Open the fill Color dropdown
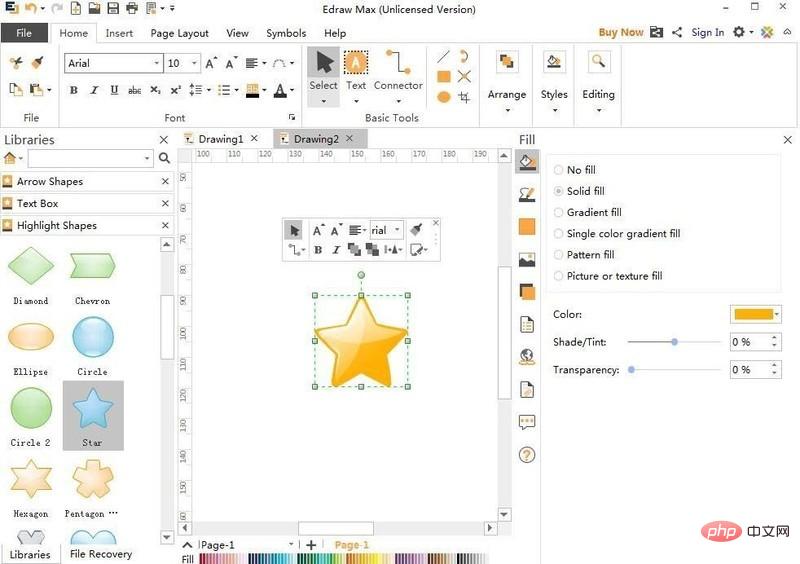 coord(777,314)
